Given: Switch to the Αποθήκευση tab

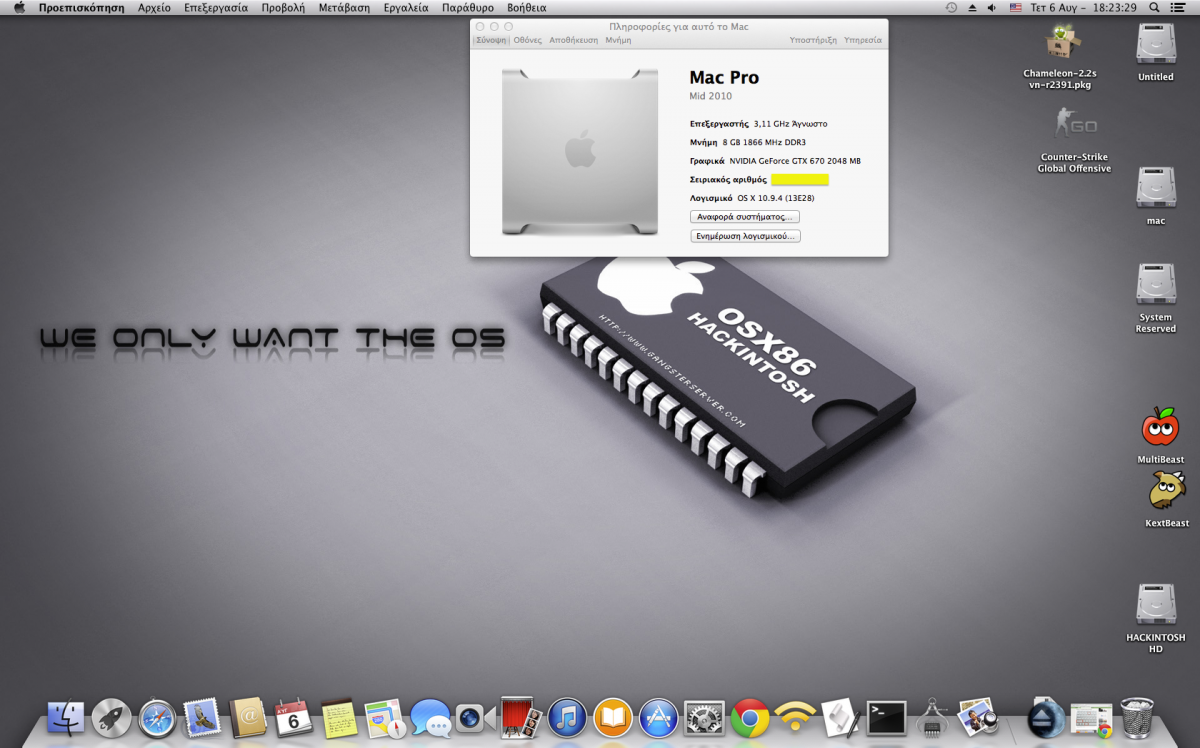Looking at the screenshot, I should (574, 40).
